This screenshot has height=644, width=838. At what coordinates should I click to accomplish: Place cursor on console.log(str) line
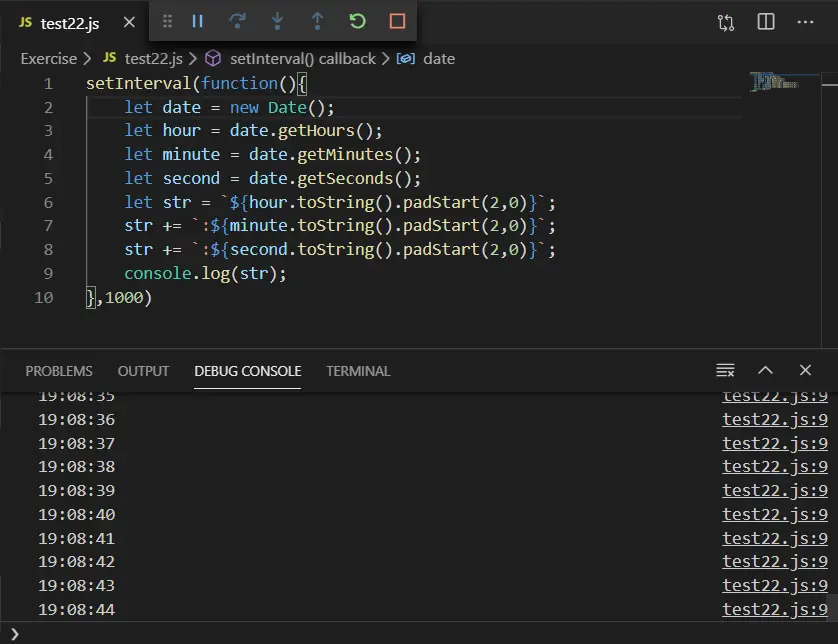205,274
